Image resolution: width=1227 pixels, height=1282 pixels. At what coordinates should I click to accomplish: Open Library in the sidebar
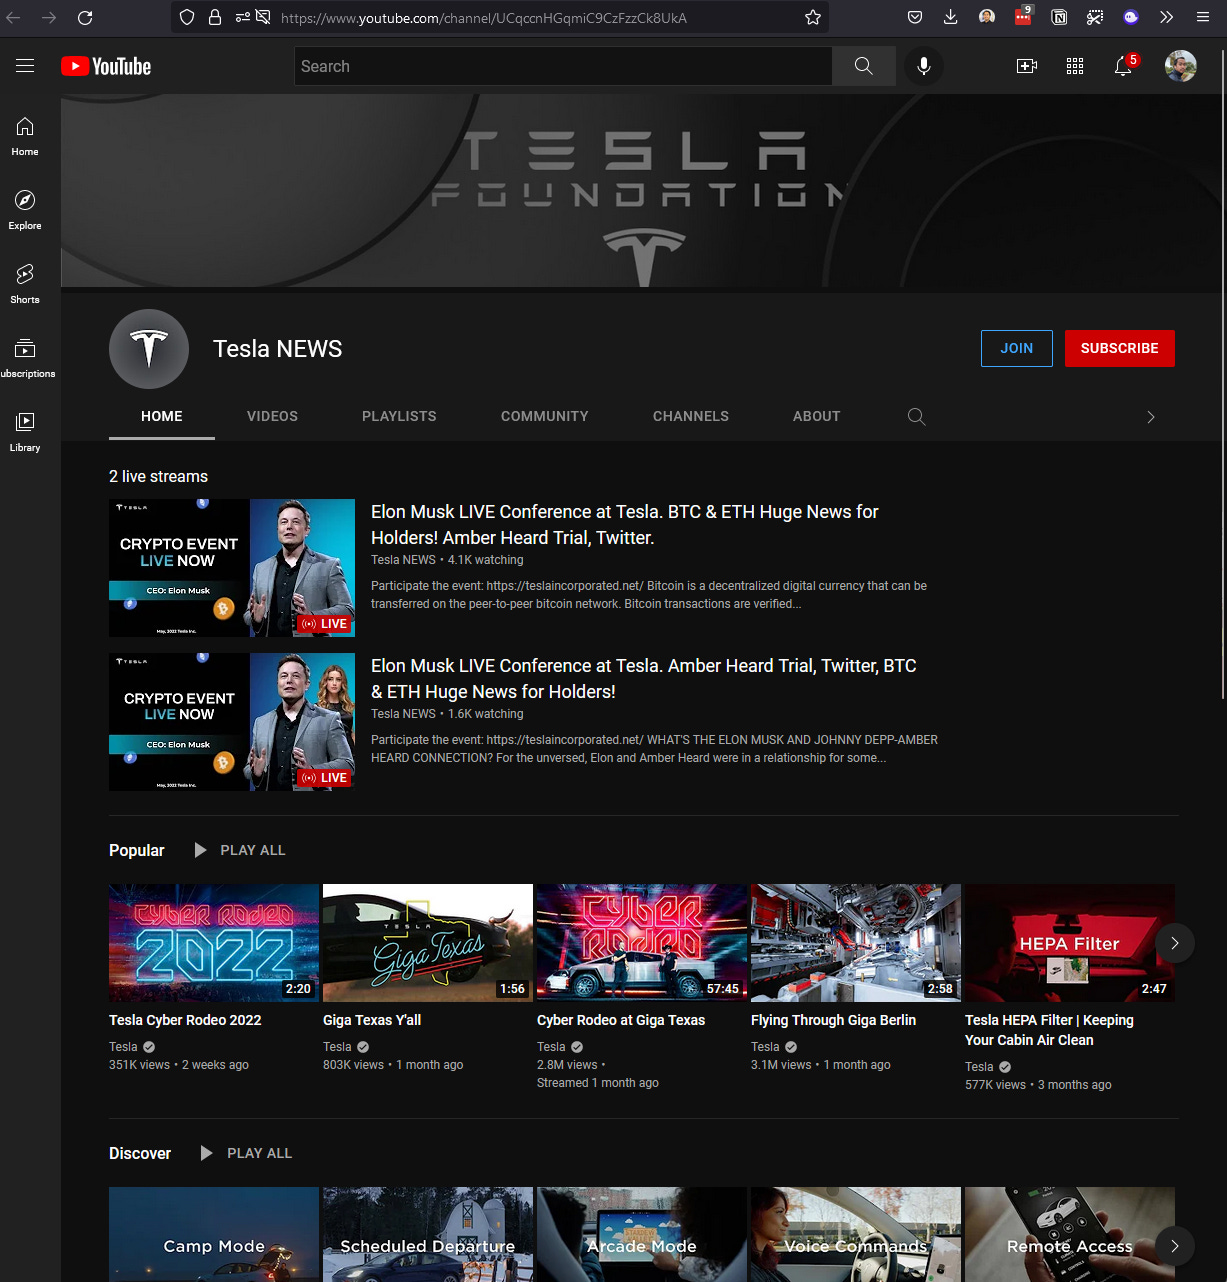[x=25, y=433]
